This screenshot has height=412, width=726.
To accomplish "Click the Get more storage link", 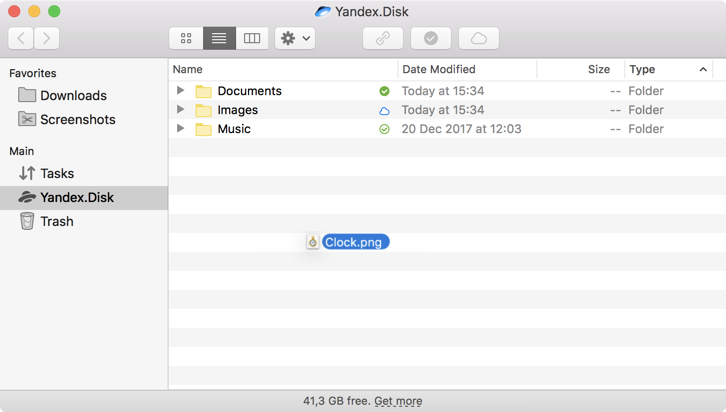I will click(x=398, y=401).
